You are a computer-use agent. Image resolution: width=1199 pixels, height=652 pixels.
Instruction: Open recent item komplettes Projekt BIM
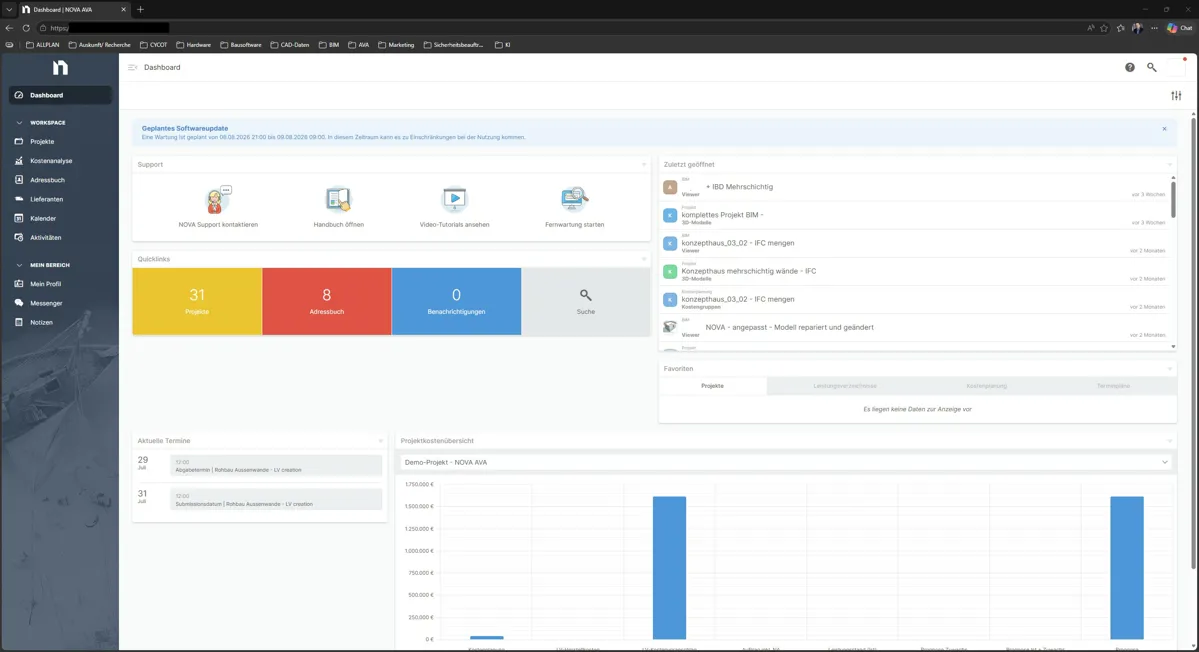(x=914, y=216)
